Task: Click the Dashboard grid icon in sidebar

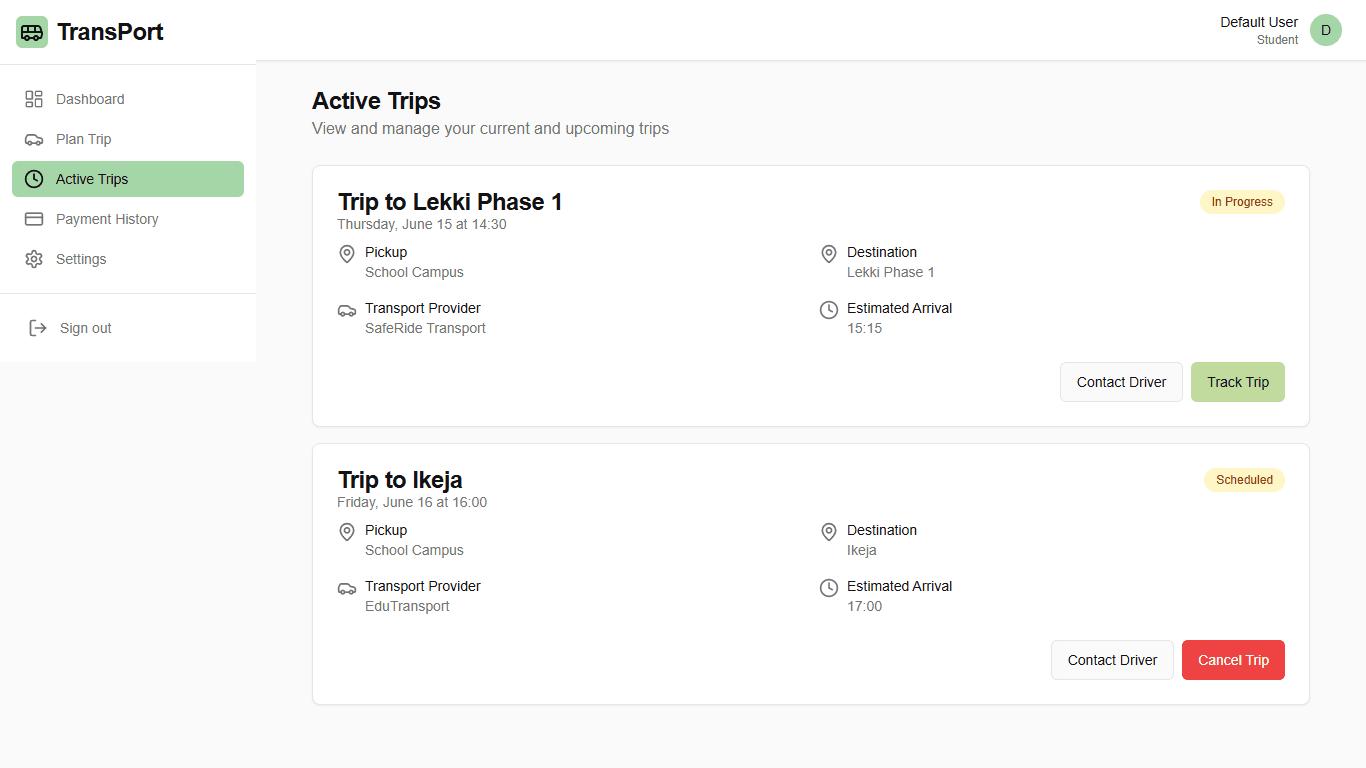Action: 34,99
